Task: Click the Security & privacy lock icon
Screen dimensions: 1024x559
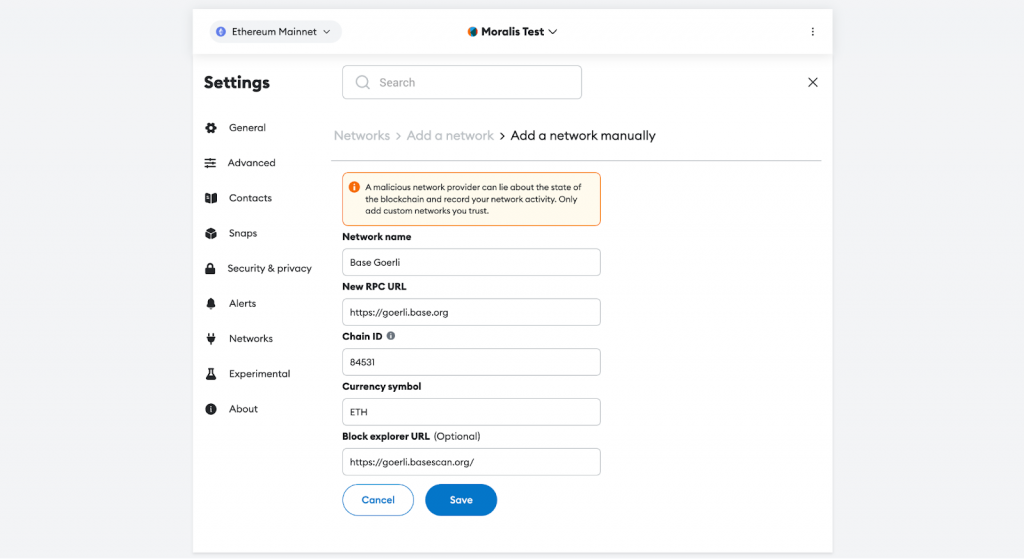Action: 210,268
